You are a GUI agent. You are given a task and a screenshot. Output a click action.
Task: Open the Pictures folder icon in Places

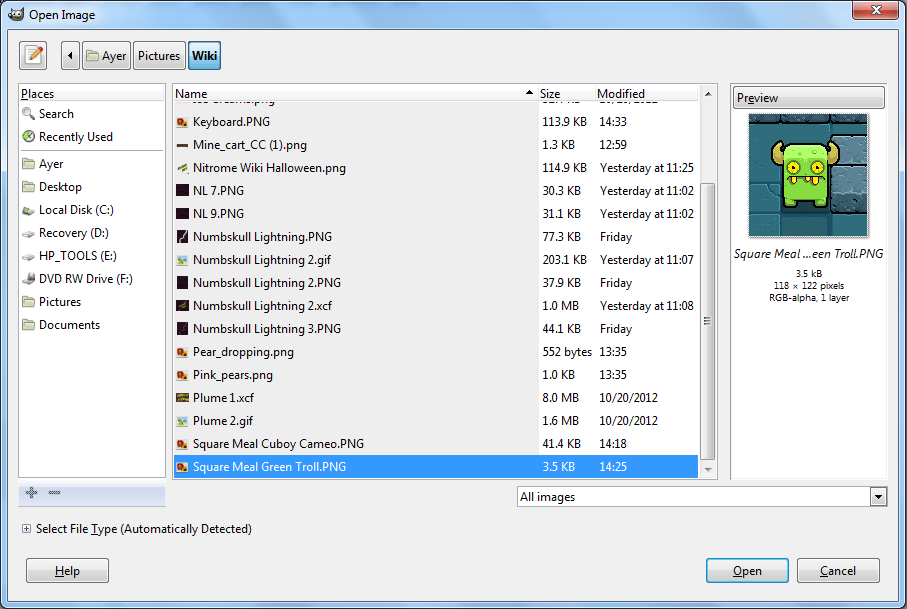[x=28, y=302]
